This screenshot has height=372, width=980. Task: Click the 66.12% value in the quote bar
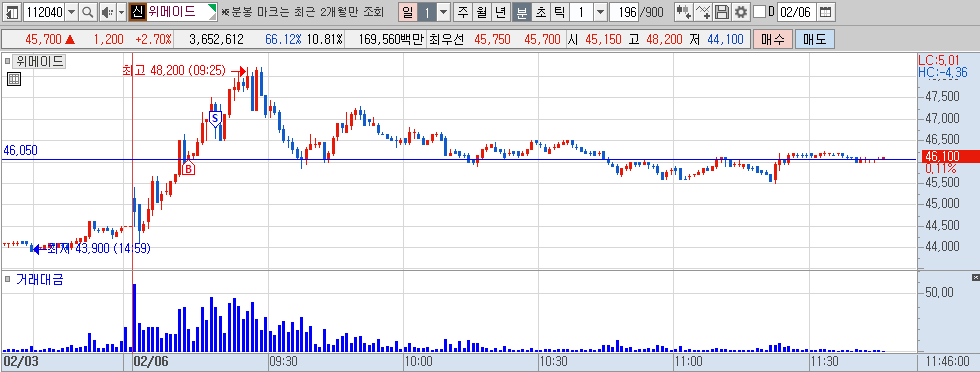[283, 39]
